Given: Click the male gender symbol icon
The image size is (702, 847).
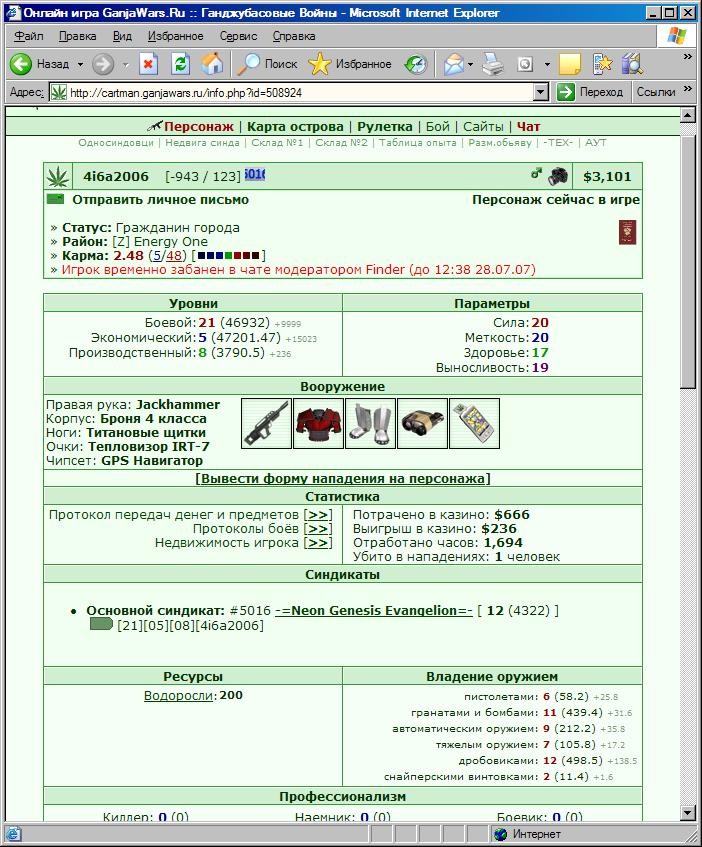Looking at the screenshot, I should pyautogui.click(x=536, y=173).
